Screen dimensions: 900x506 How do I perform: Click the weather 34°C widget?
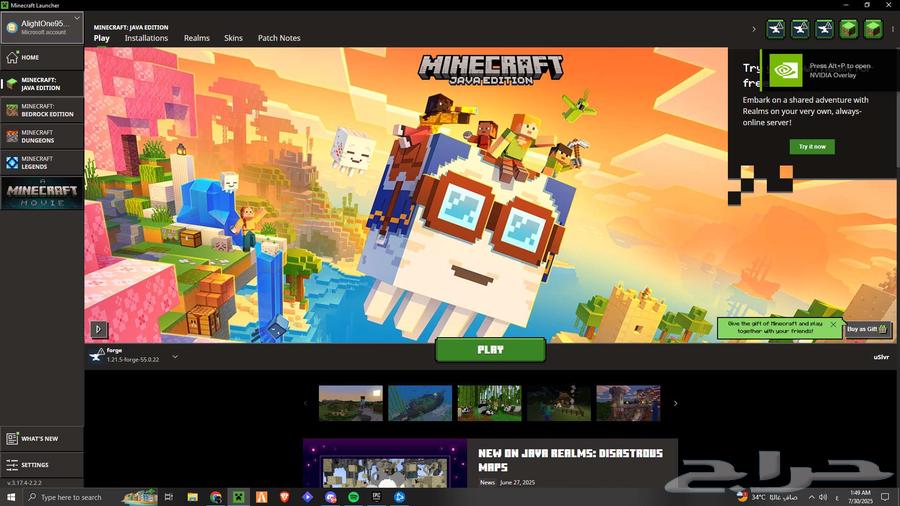769,497
